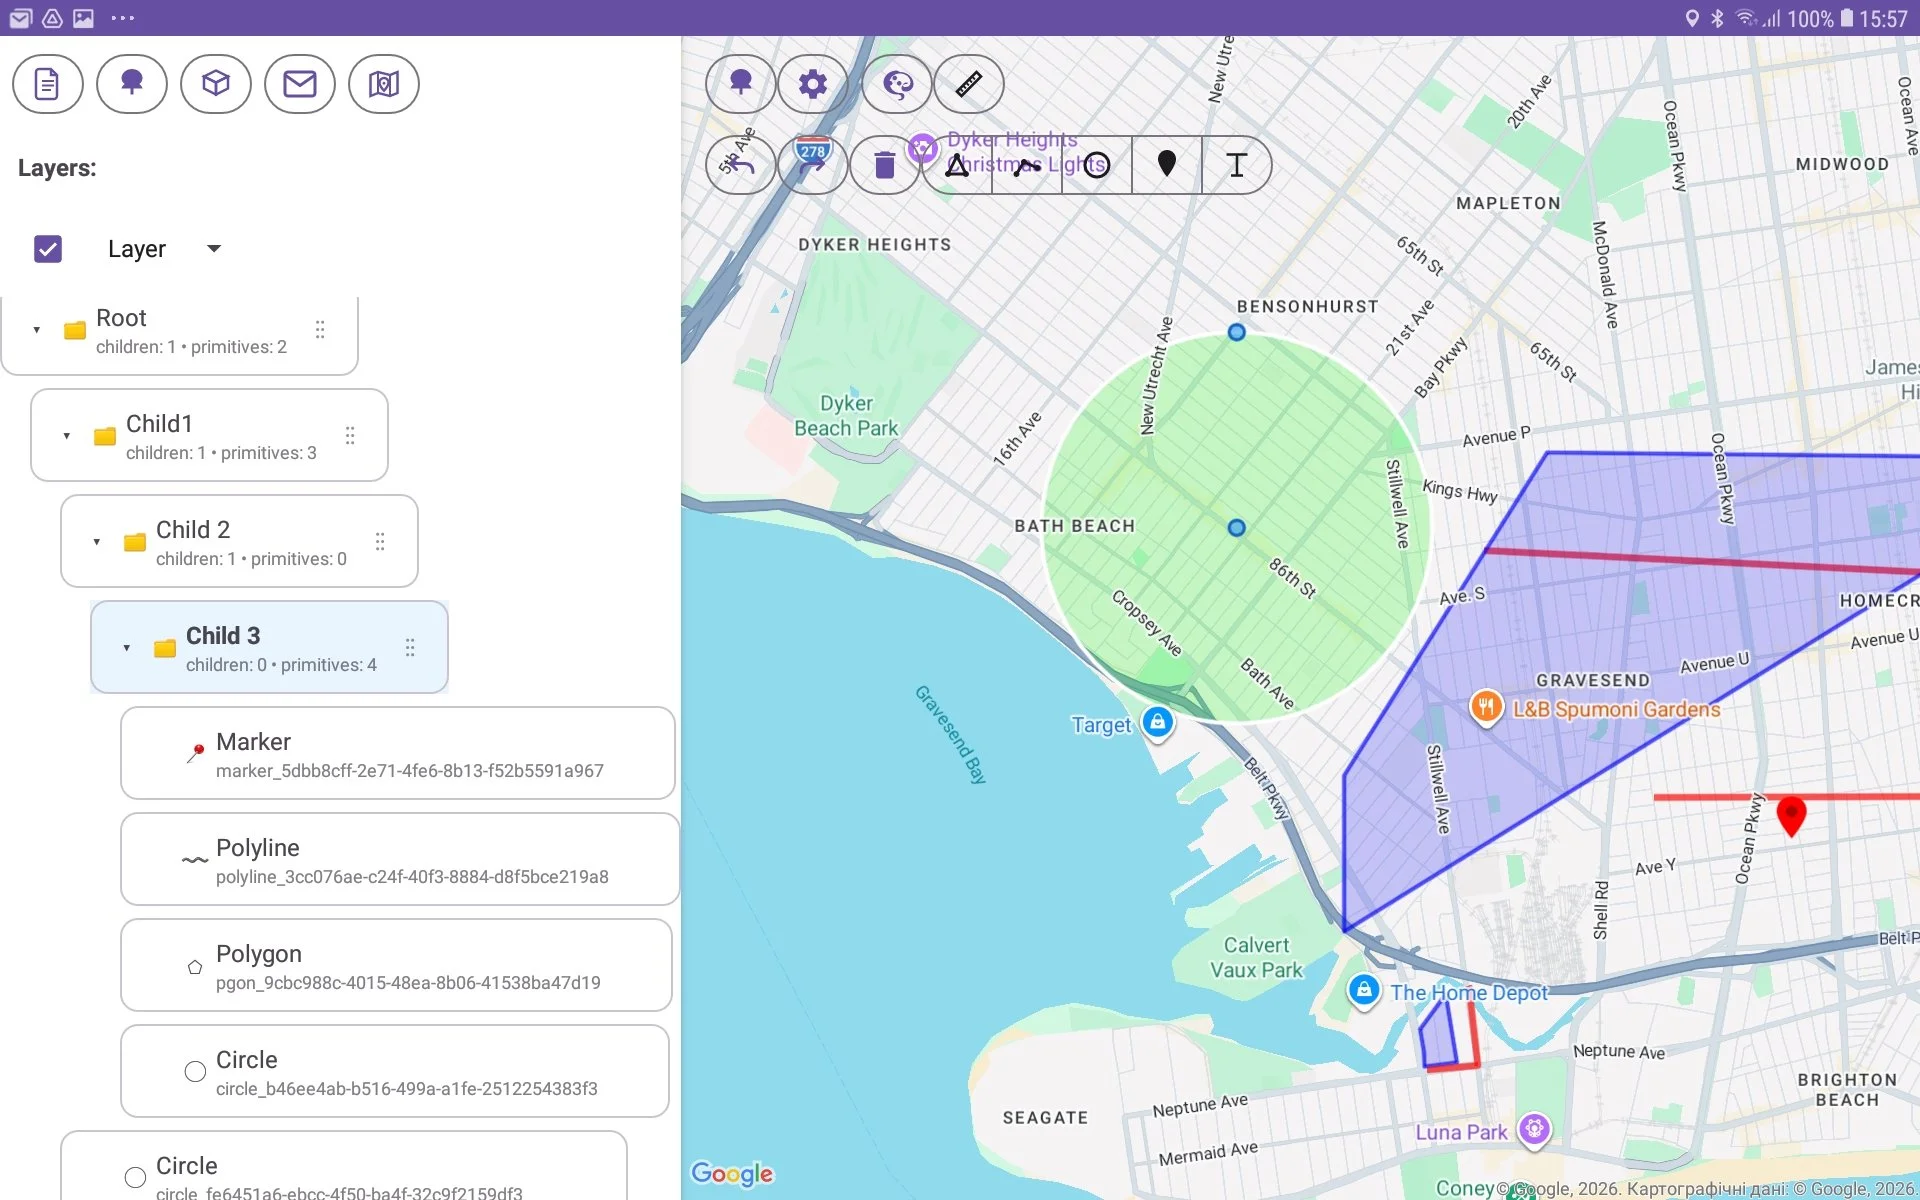Open the 3D cube icon button
This screenshot has width=1920, height=1200.
pos(215,84)
